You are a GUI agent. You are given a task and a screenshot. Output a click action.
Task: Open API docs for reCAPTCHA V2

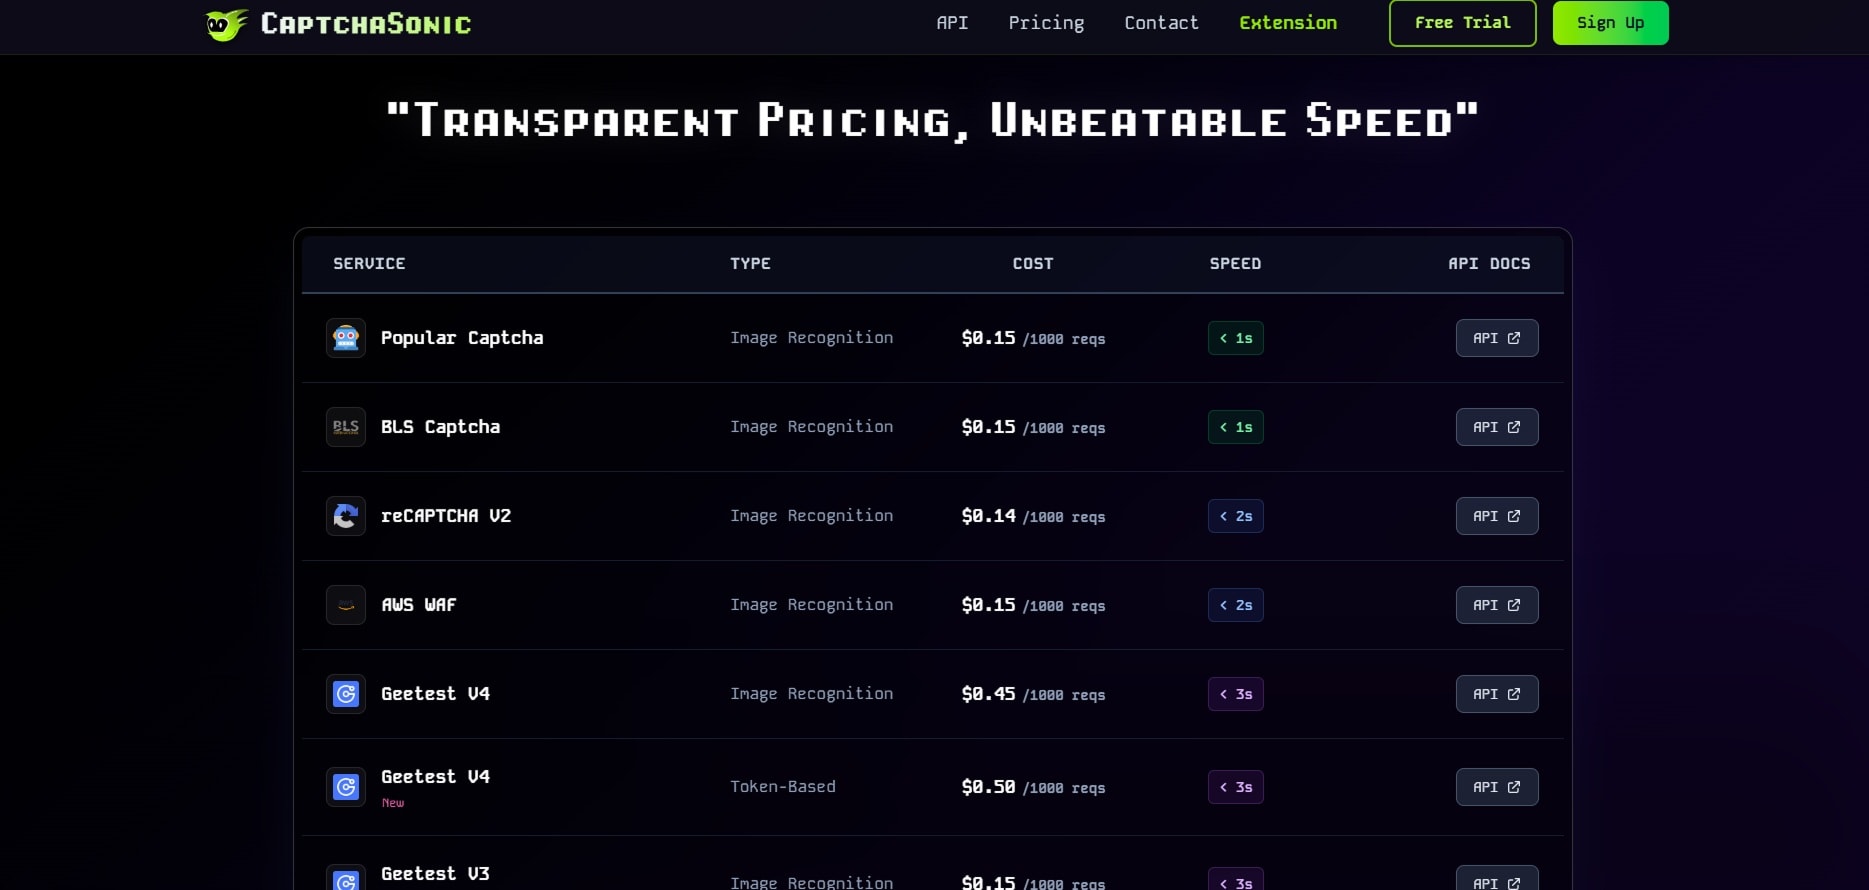click(x=1496, y=516)
